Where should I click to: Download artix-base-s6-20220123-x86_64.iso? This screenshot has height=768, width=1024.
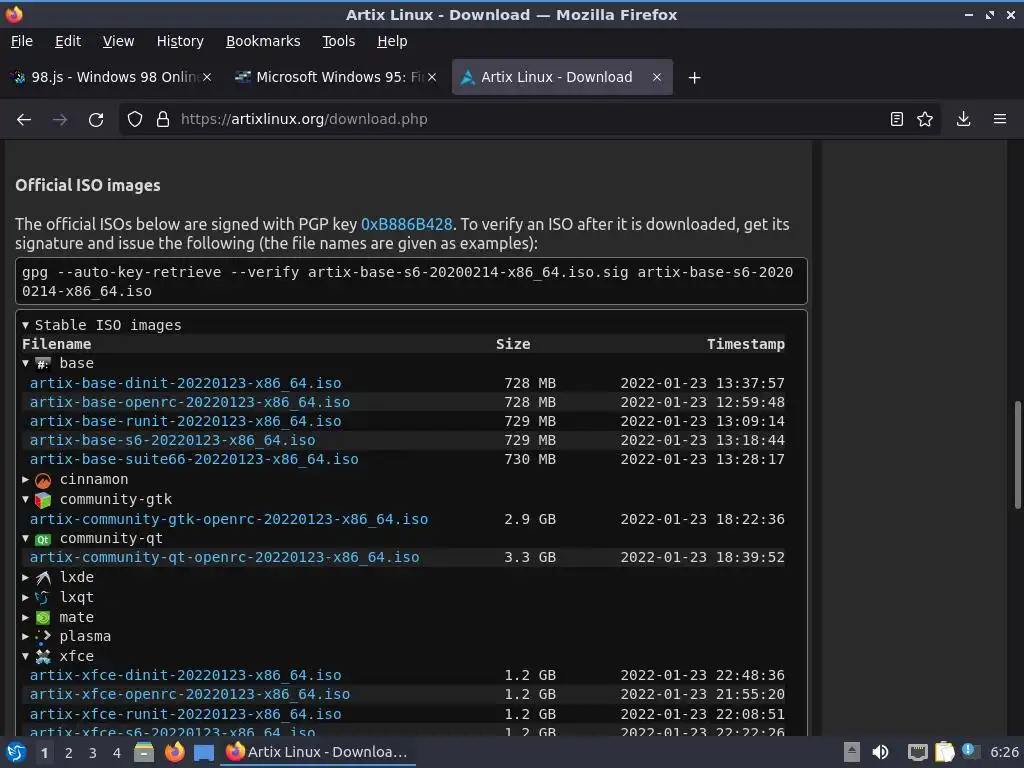pos(172,440)
